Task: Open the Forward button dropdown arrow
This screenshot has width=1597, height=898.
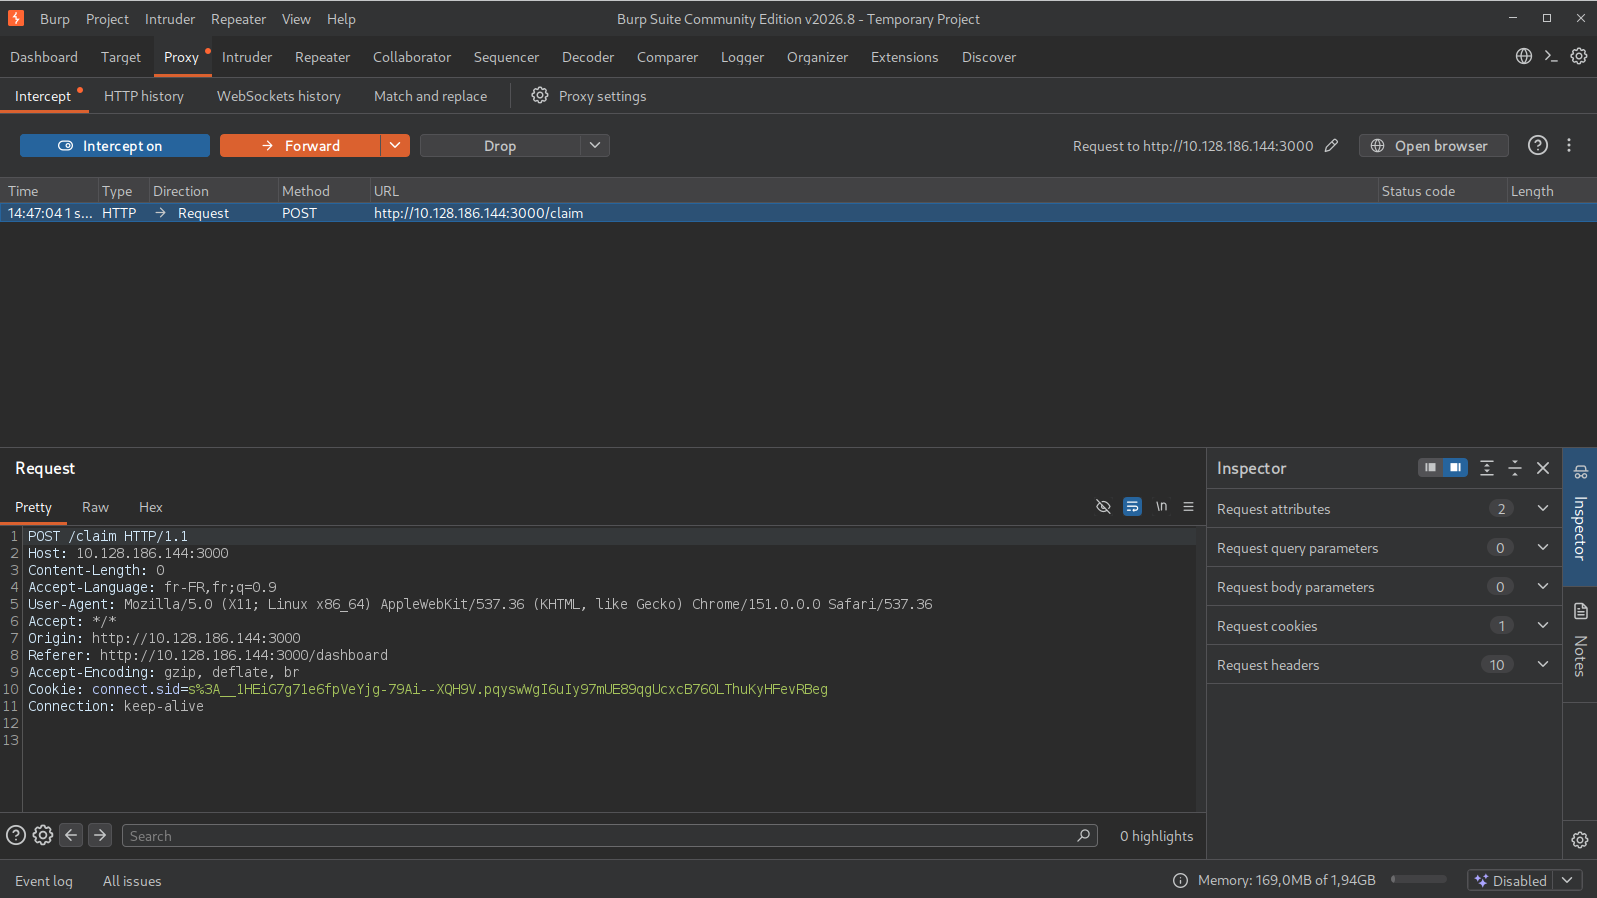Action: pos(395,146)
